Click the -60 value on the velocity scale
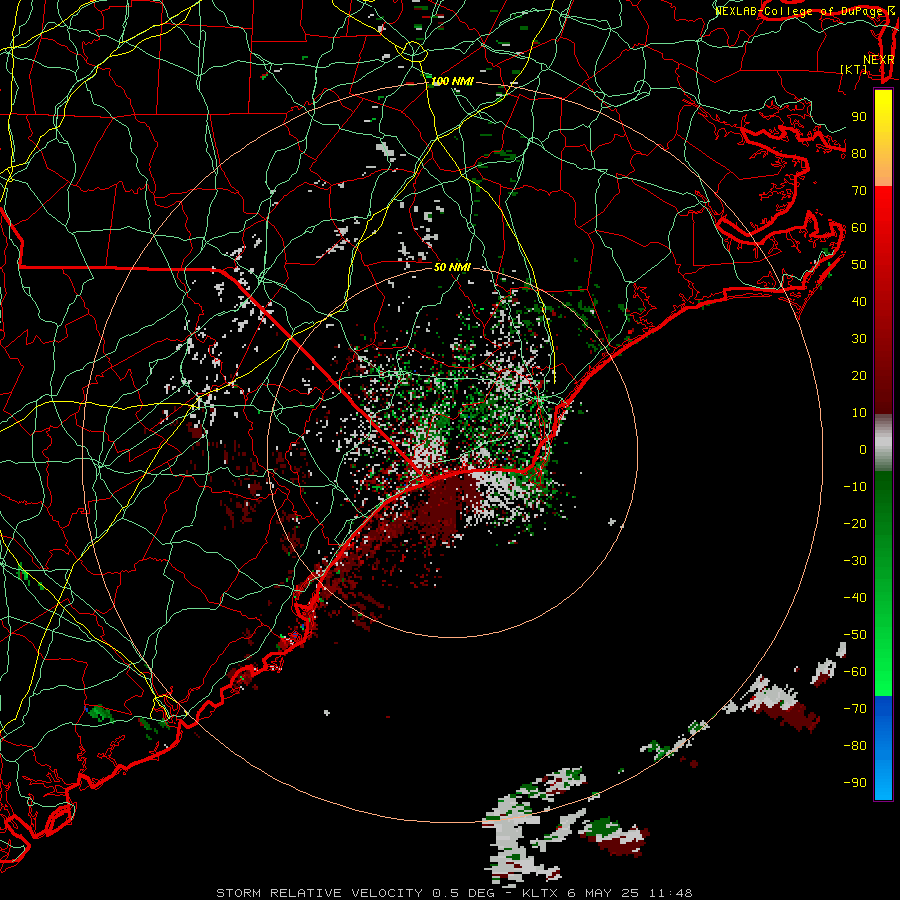The height and width of the screenshot is (900, 900). point(855,672)
